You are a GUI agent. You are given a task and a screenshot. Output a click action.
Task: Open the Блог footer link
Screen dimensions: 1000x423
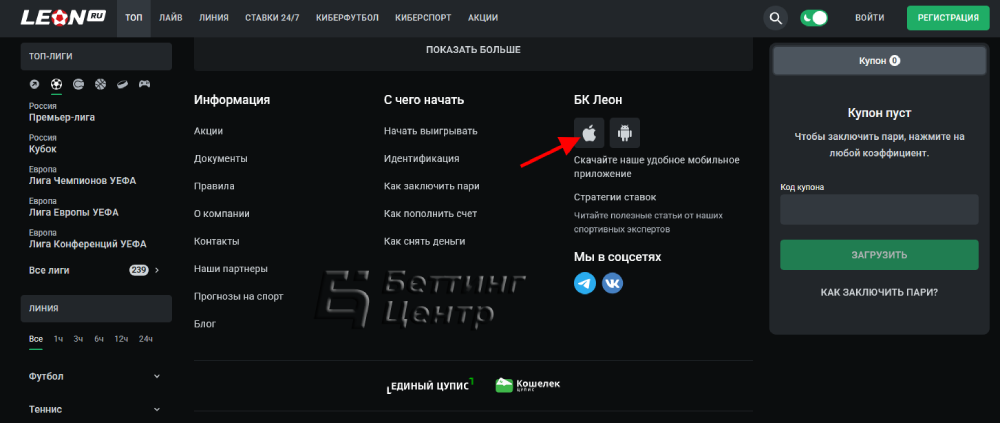pos(205,323)
